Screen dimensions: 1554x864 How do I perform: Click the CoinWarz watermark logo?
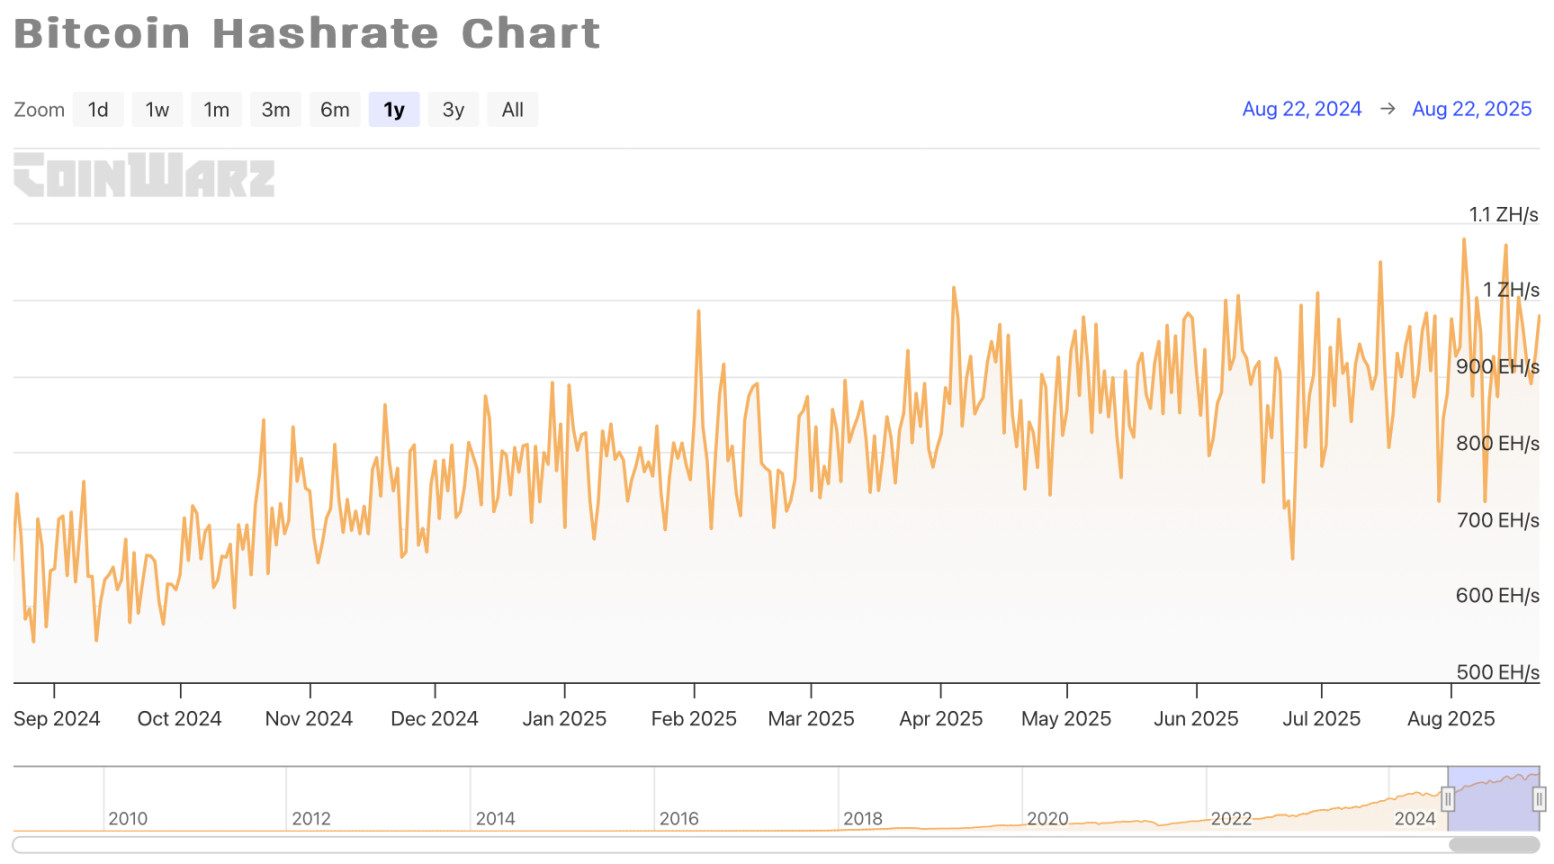[144, 175]
